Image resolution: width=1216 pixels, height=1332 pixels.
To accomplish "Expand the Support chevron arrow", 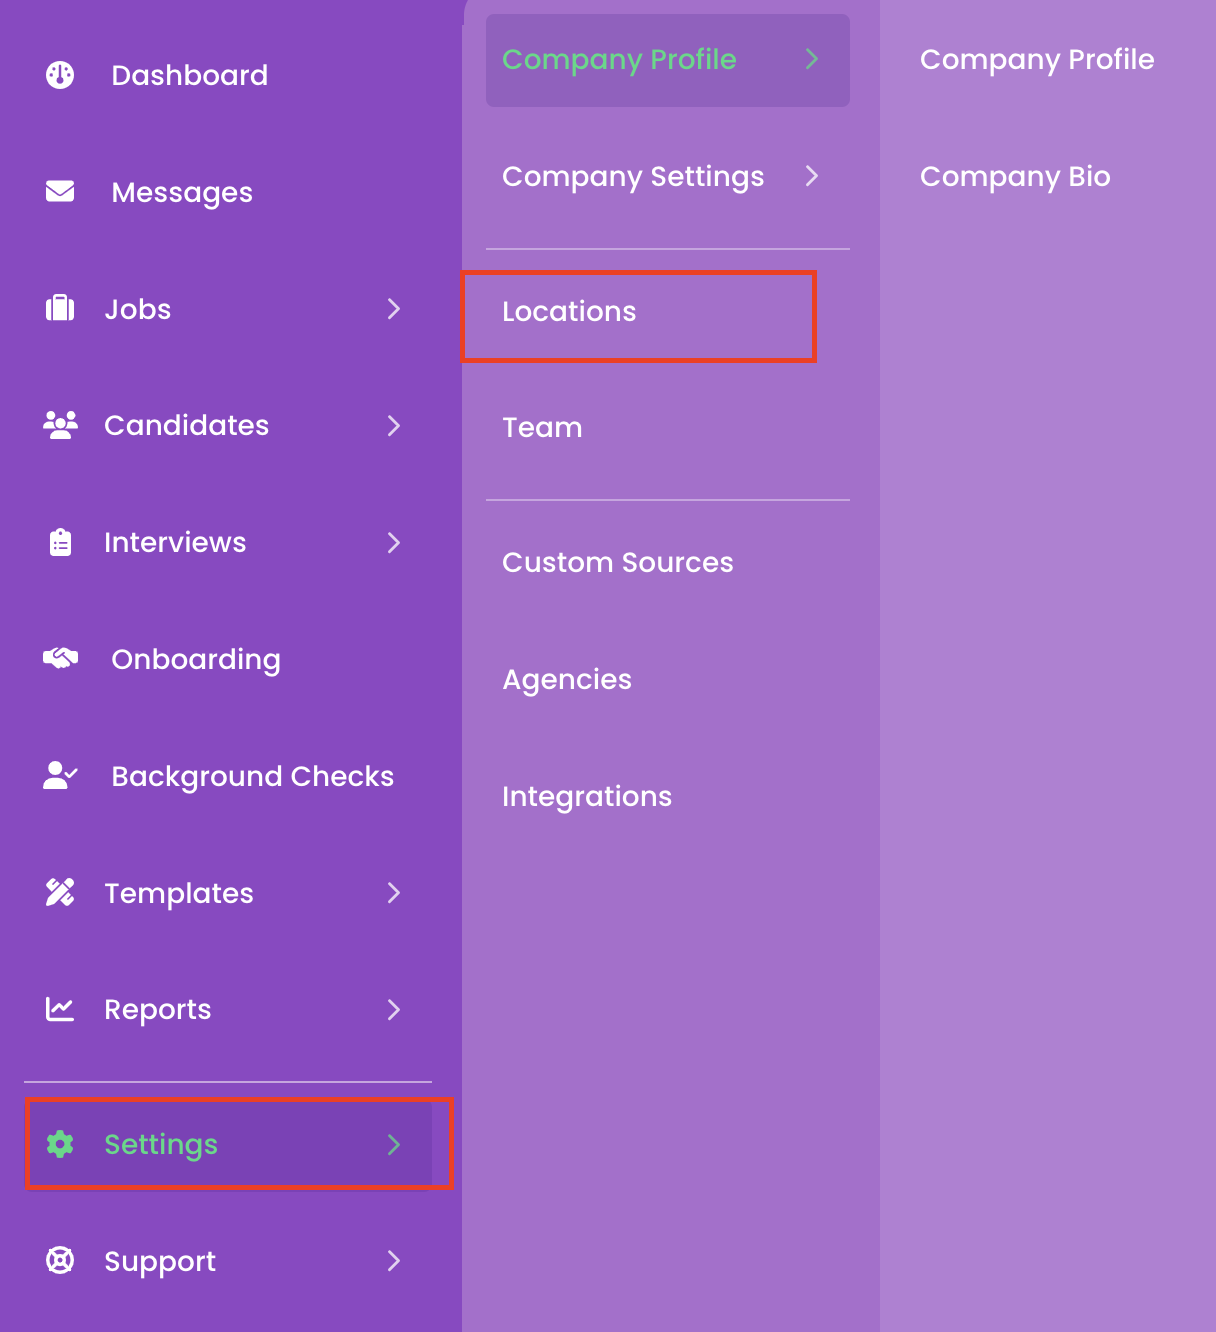I will [x=394, y=1261].
